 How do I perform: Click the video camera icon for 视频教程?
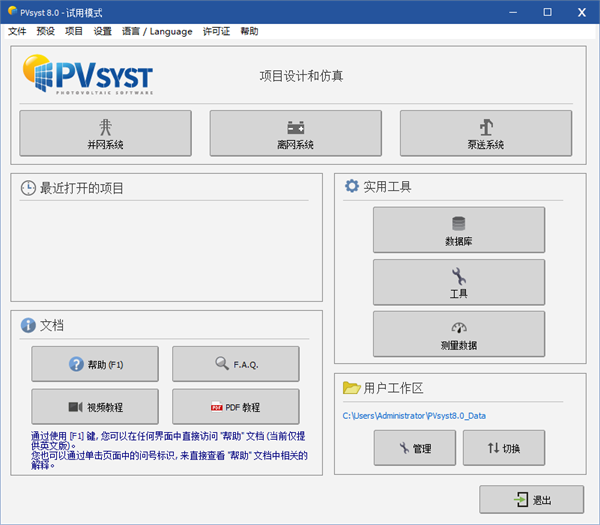click(75, 407)
